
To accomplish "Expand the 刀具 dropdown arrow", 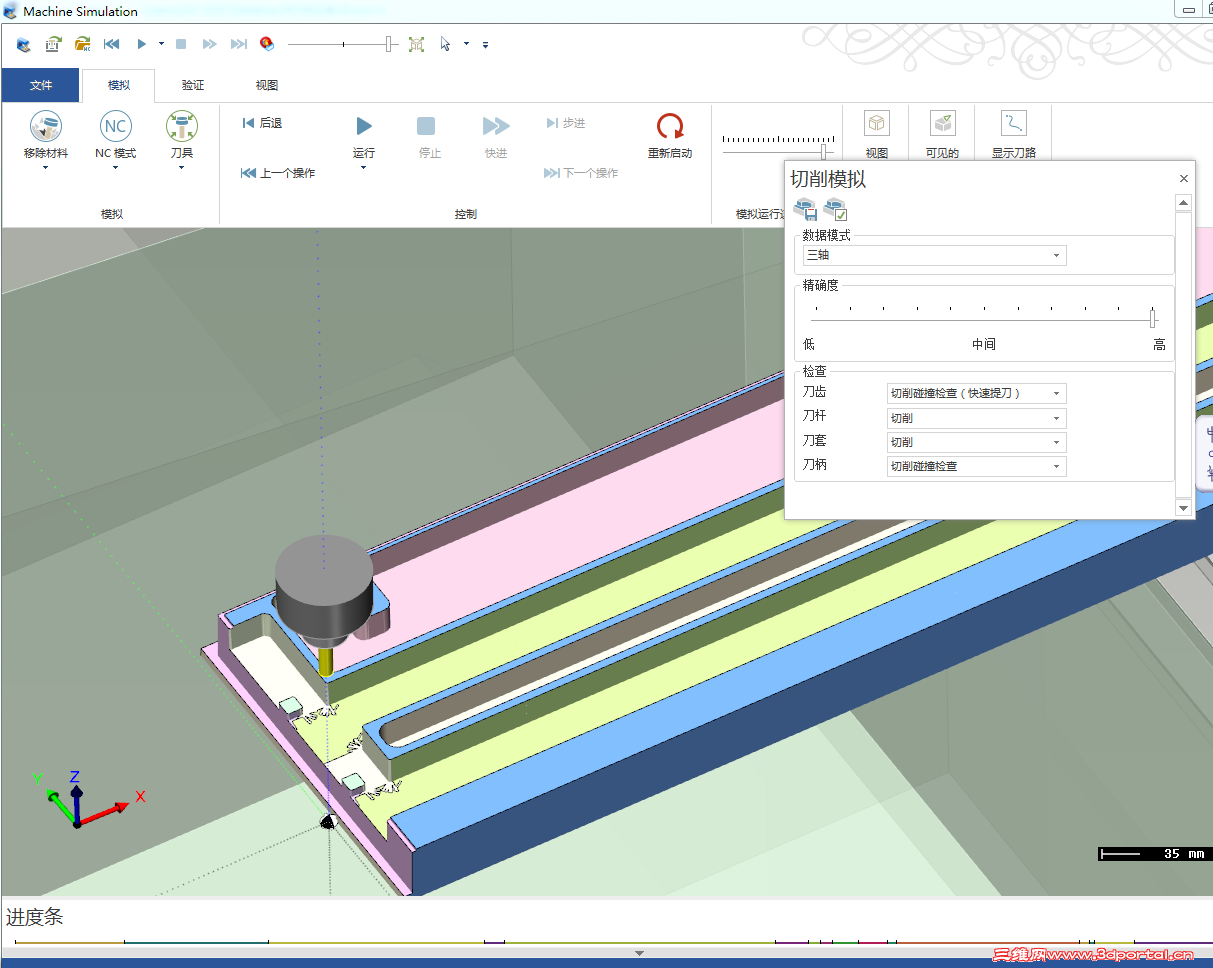I will tap(181, 168).
